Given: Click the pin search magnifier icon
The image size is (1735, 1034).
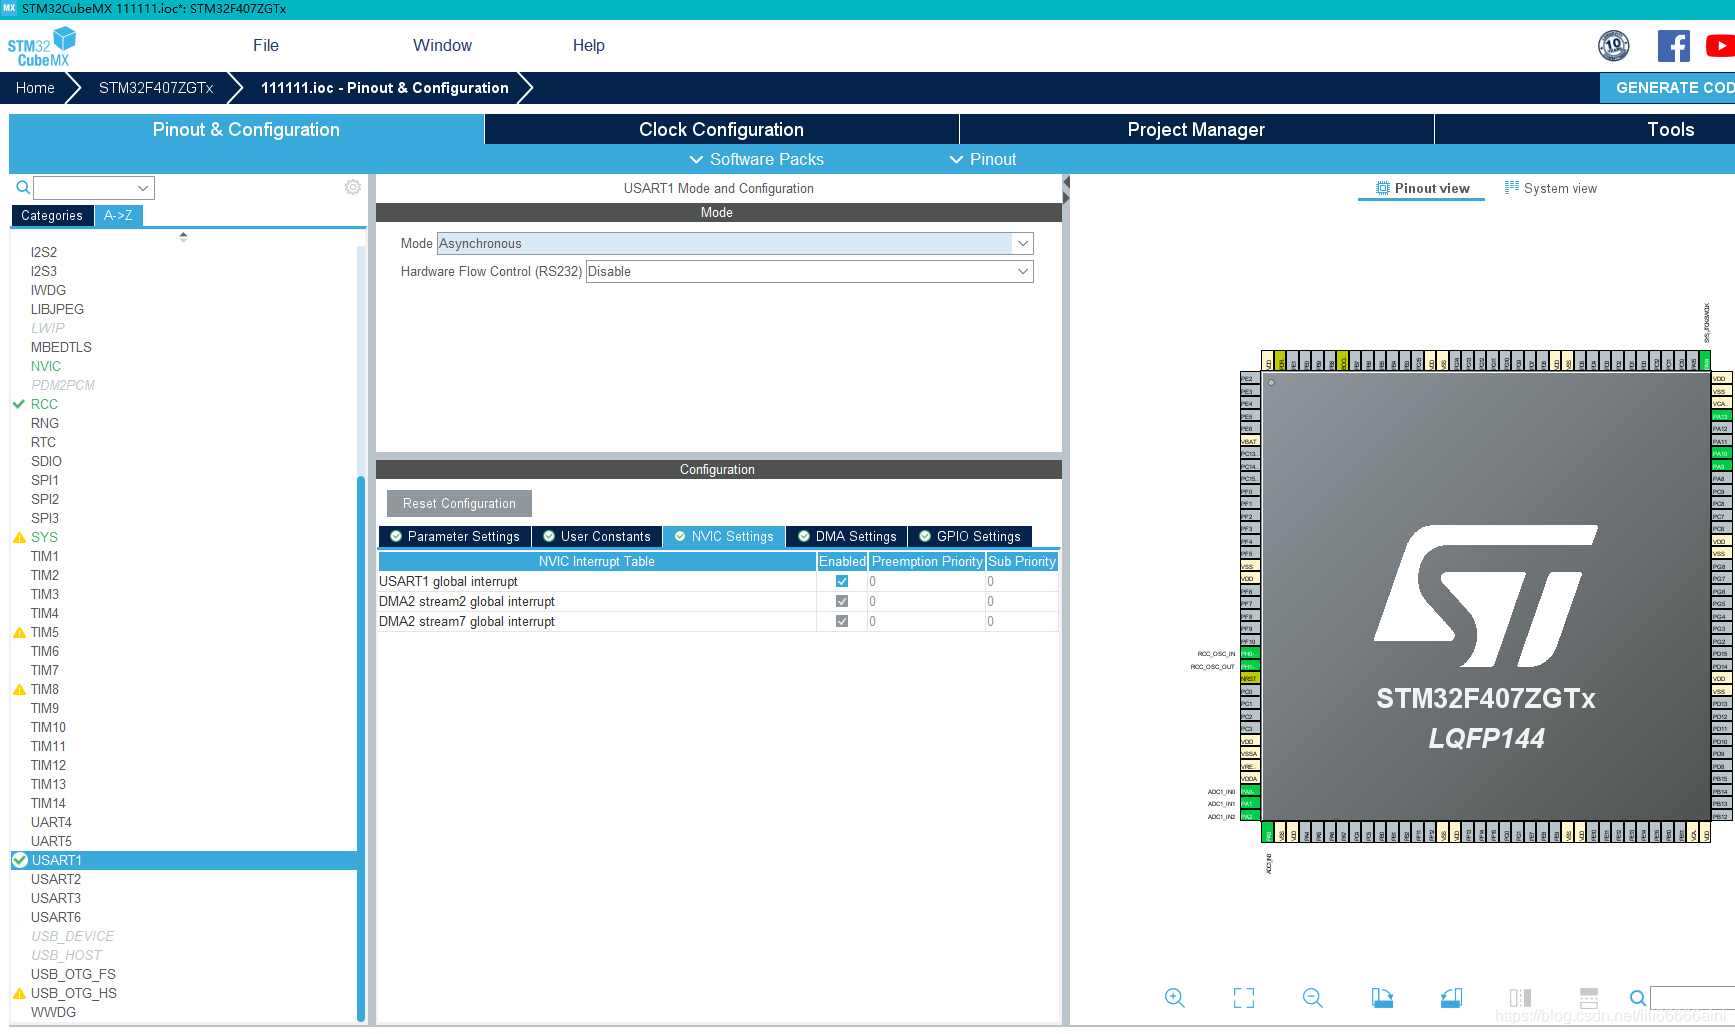Looking at the screenshot, I should pos(1637,998).
